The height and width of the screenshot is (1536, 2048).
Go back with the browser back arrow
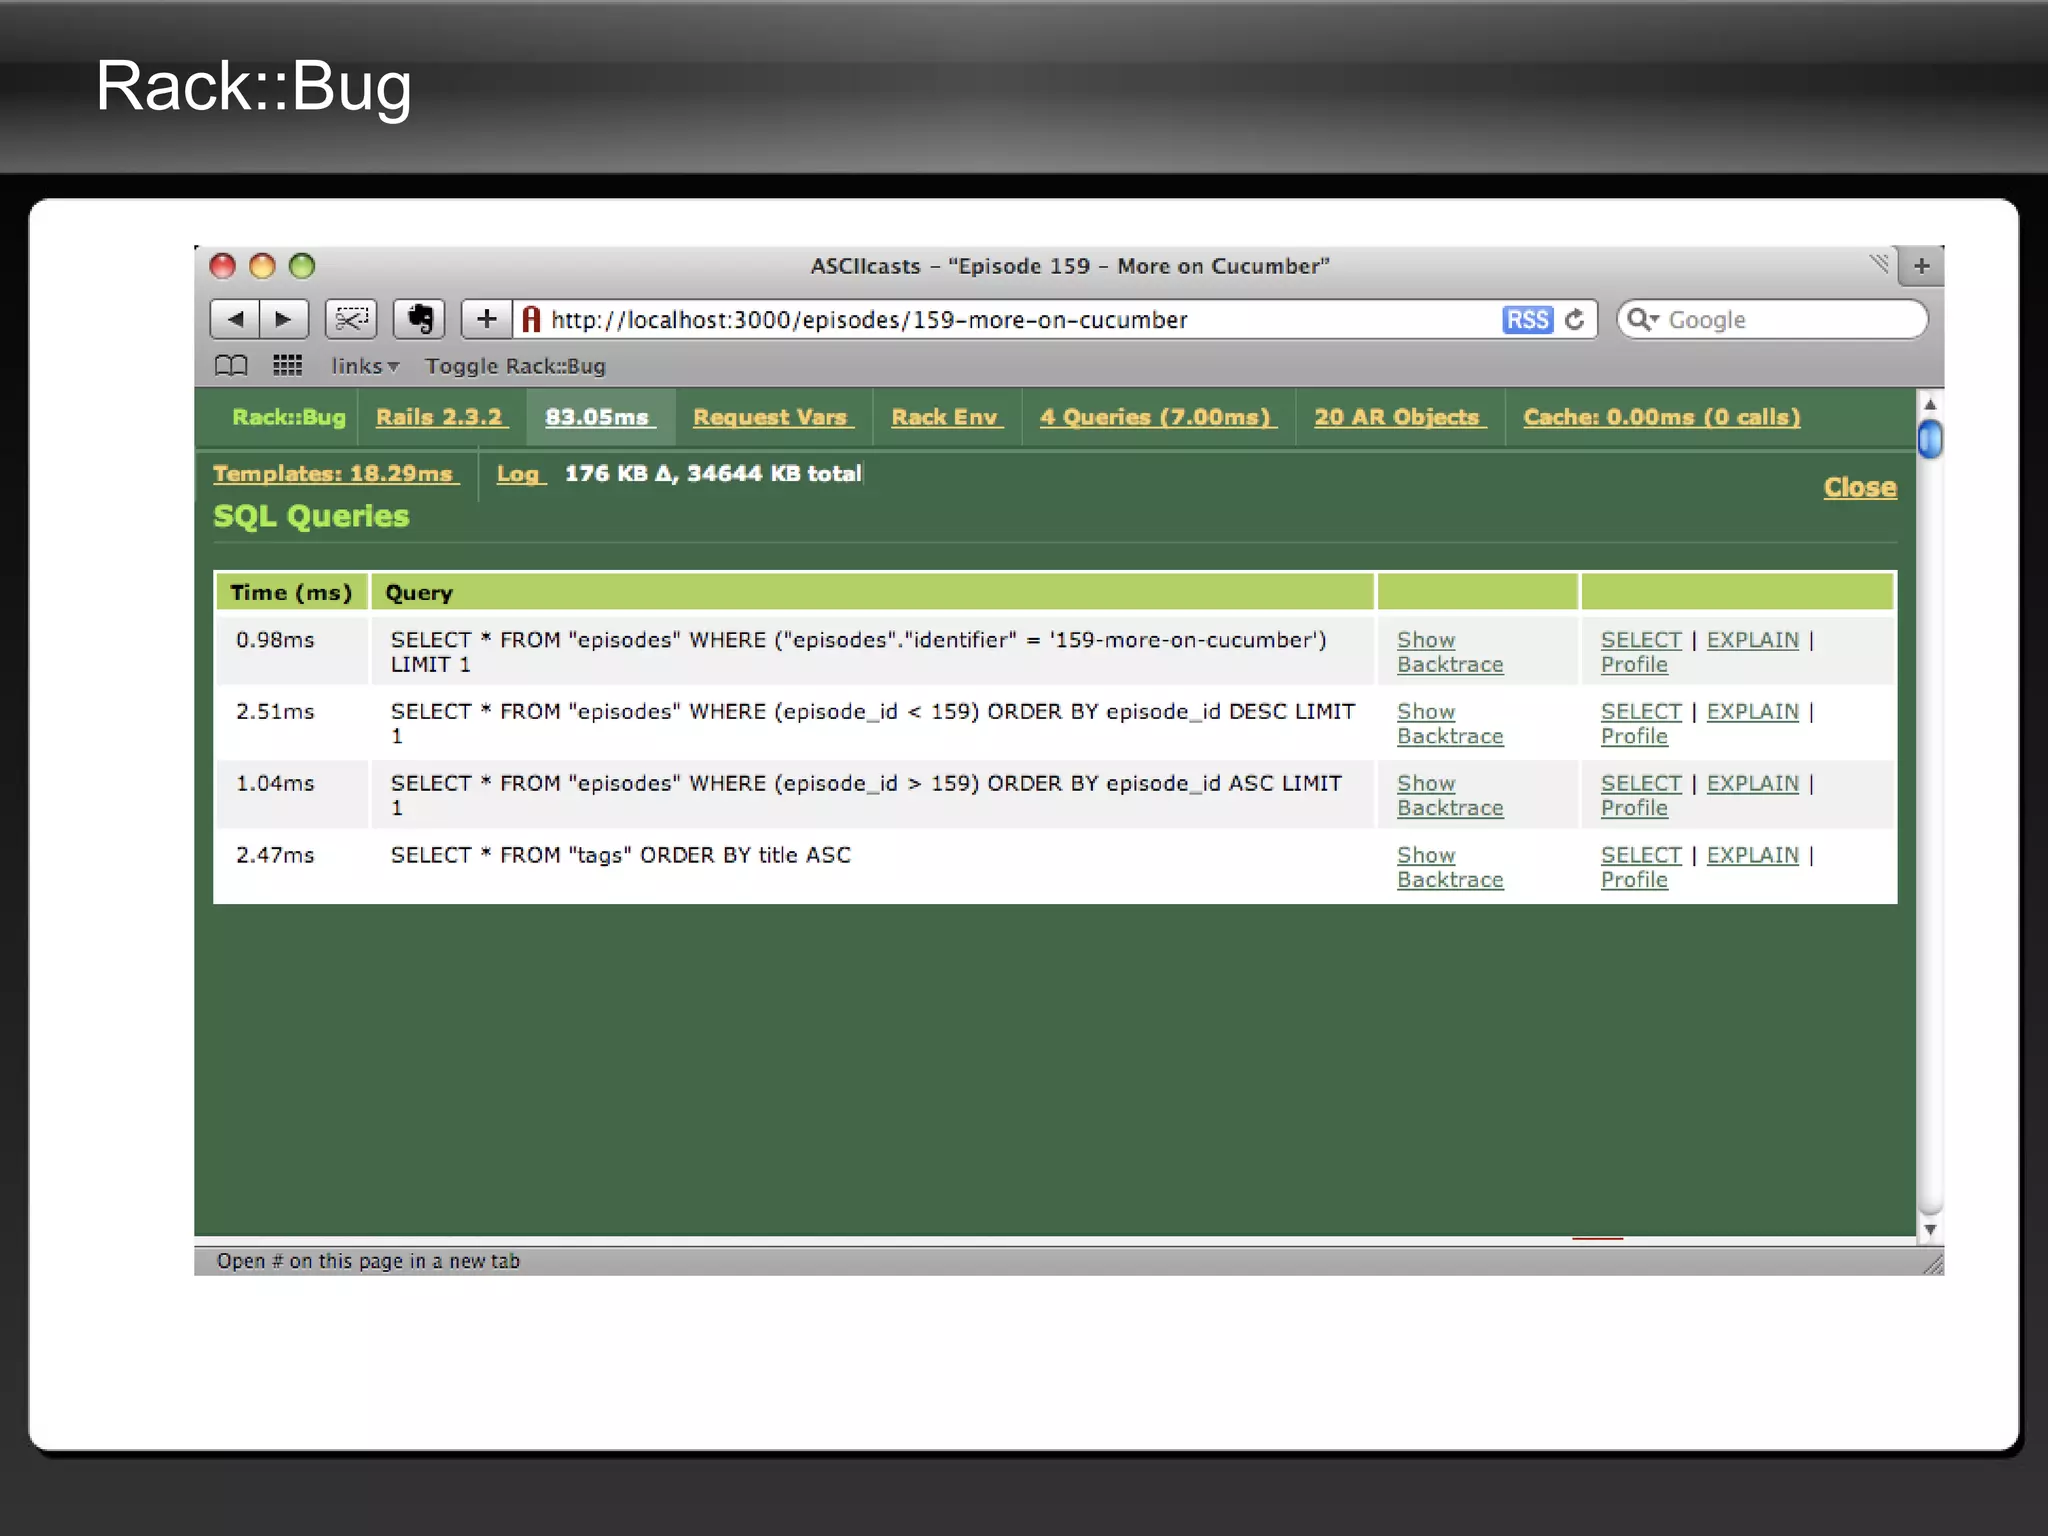[x=235, y=319]
